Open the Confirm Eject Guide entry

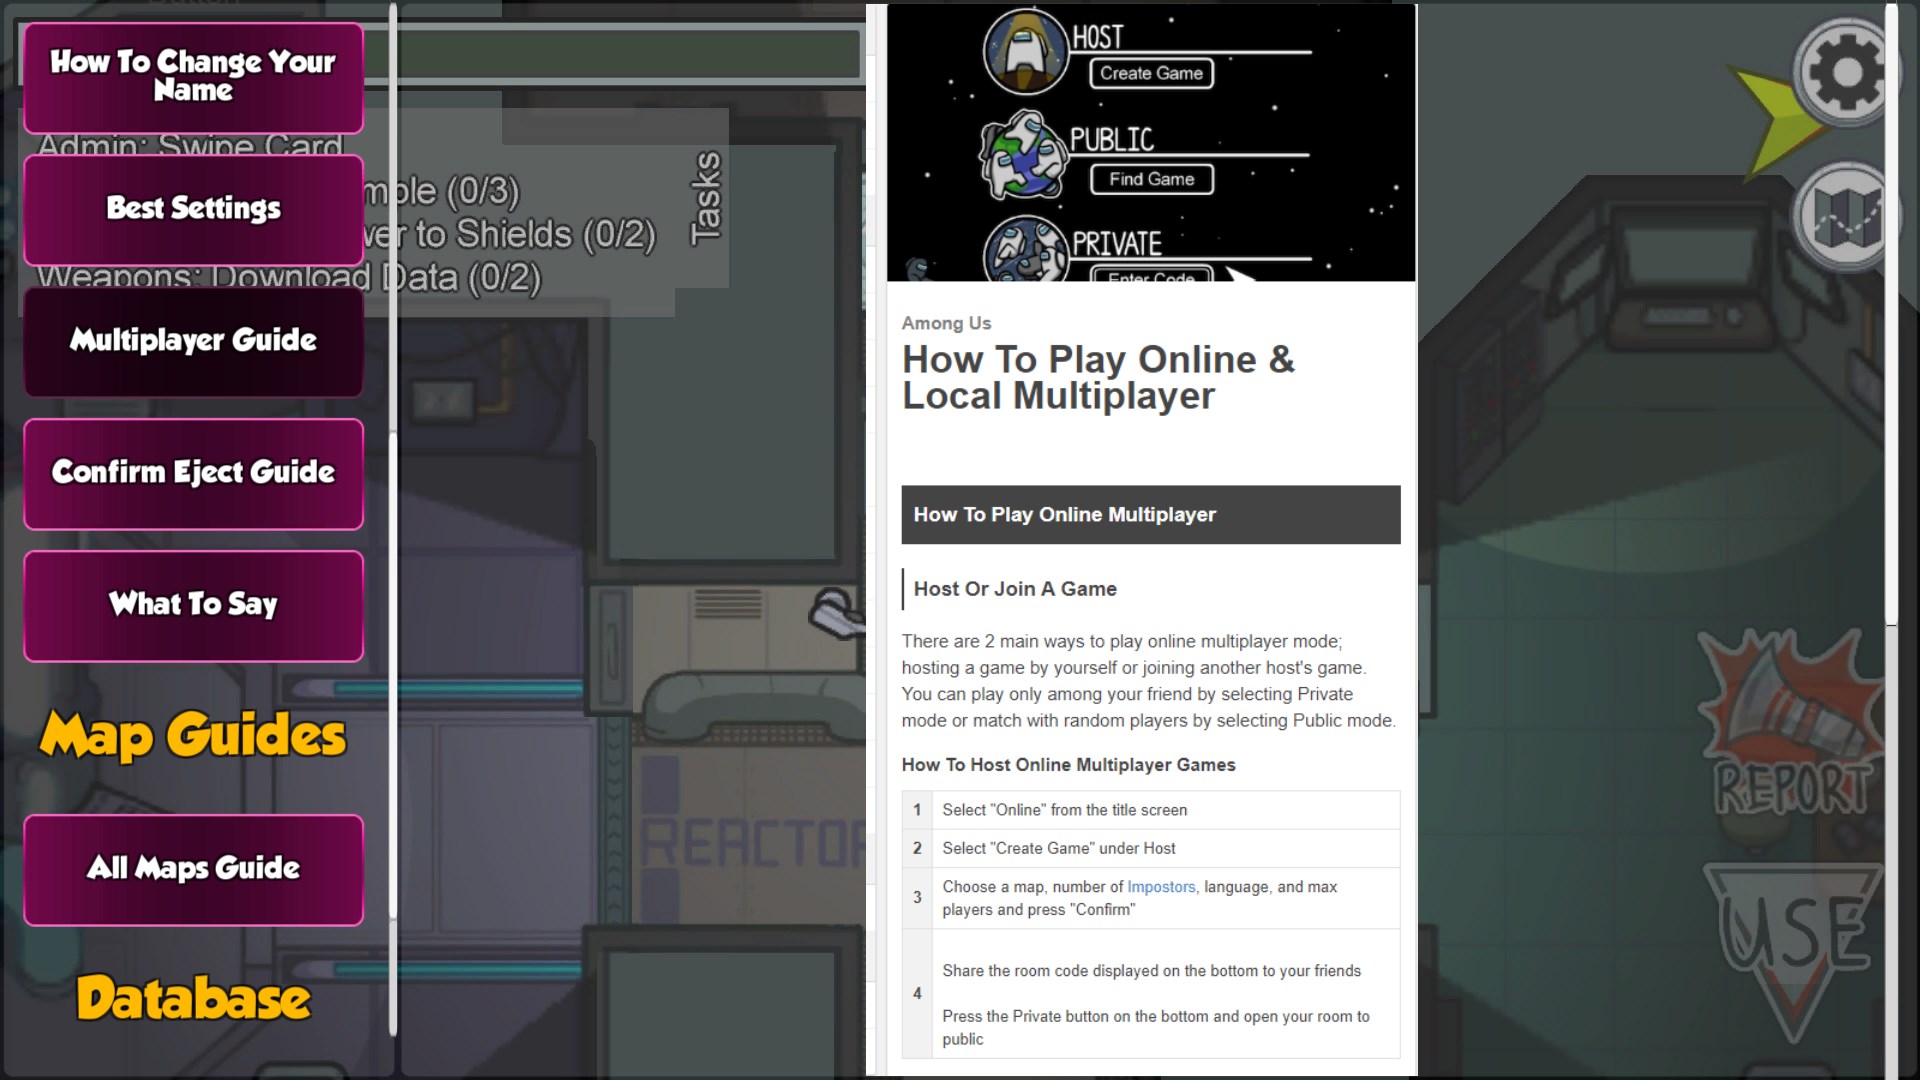click(x=193, y=473)
